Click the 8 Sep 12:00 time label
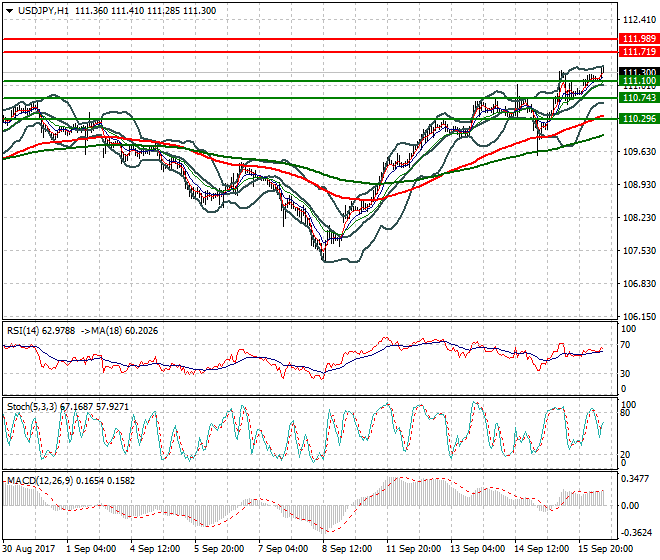The width and height of the screenshot is (660, 560). pos(347,549)
